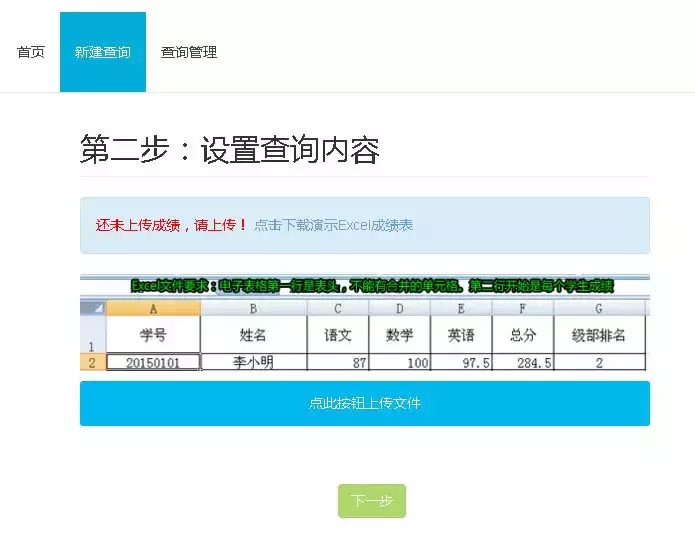695x537 pixels.
Task: Select column C header in sample sheet
Action: (x=338, y=308)
